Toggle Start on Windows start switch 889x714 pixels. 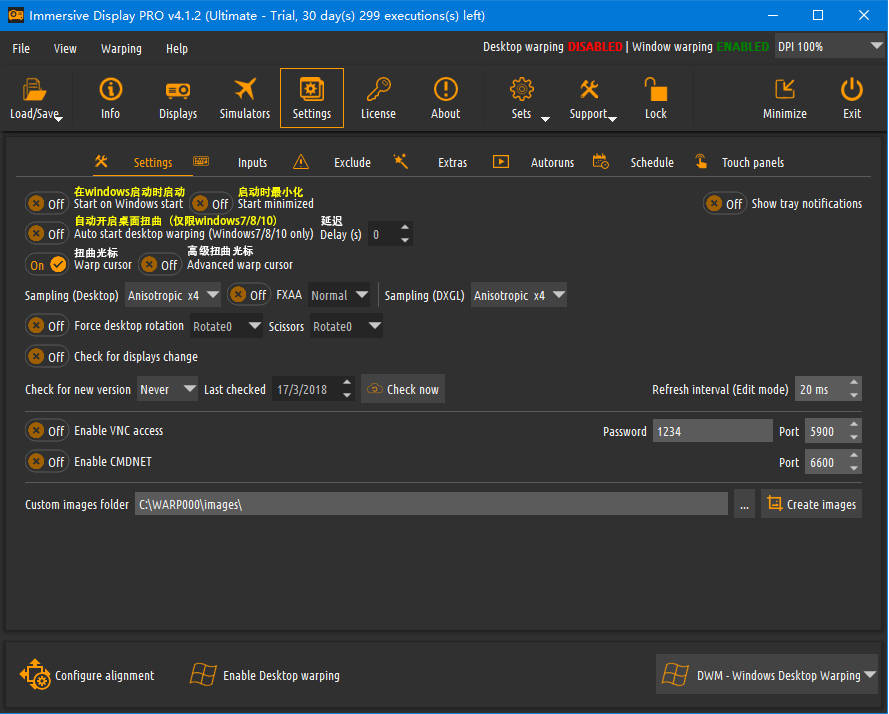click(x=46, y=204)
